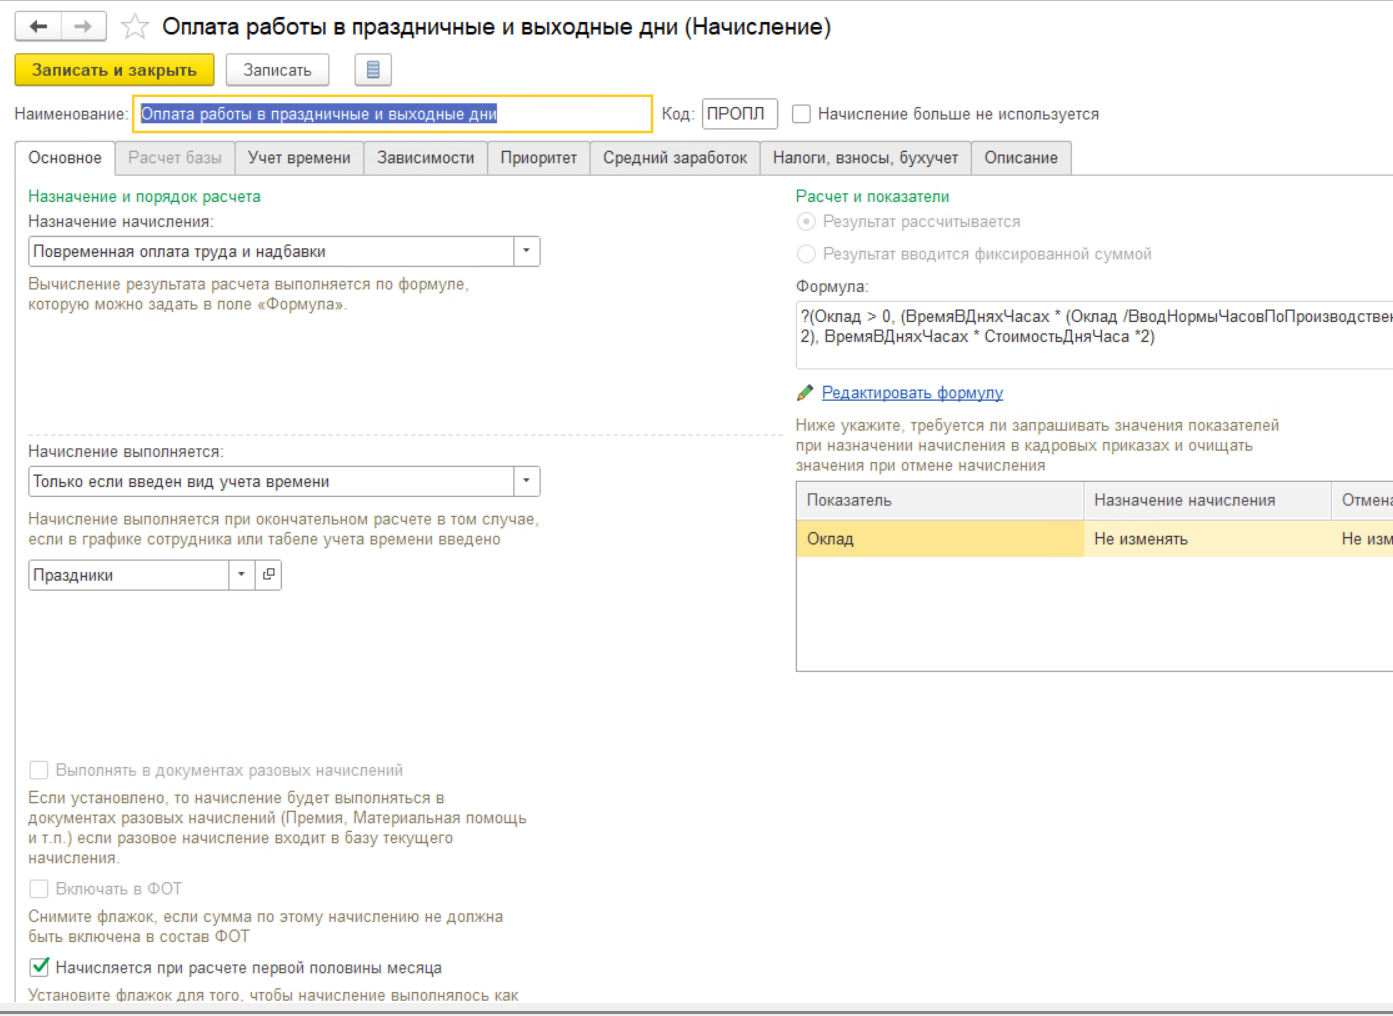The height and width of the screenshot is (1016, 1393).
Task: Open the Праздники time type dropdown
Action: tap(241, 575)
